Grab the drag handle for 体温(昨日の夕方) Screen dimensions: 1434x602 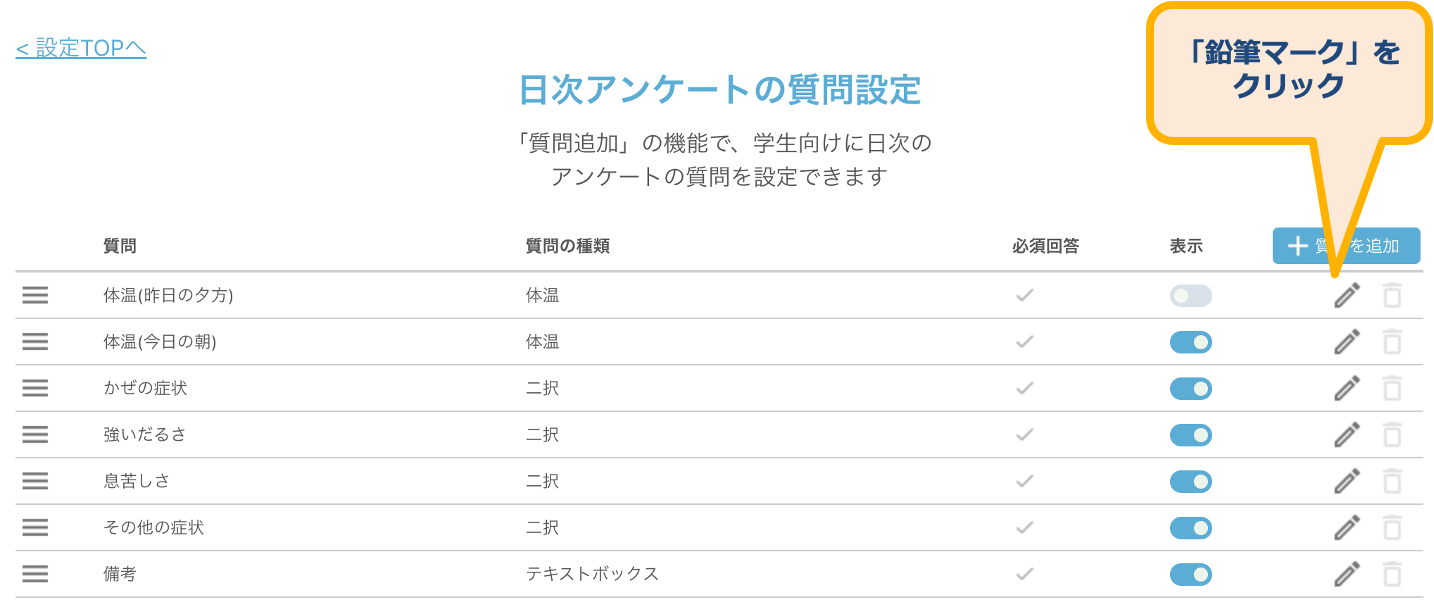pyautogui.click(x=35, y=296)
